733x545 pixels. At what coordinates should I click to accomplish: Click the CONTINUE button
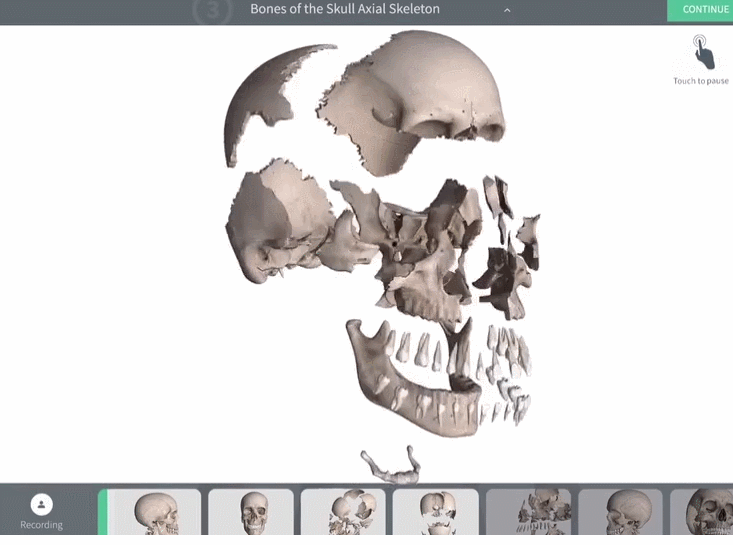point(700,10)
